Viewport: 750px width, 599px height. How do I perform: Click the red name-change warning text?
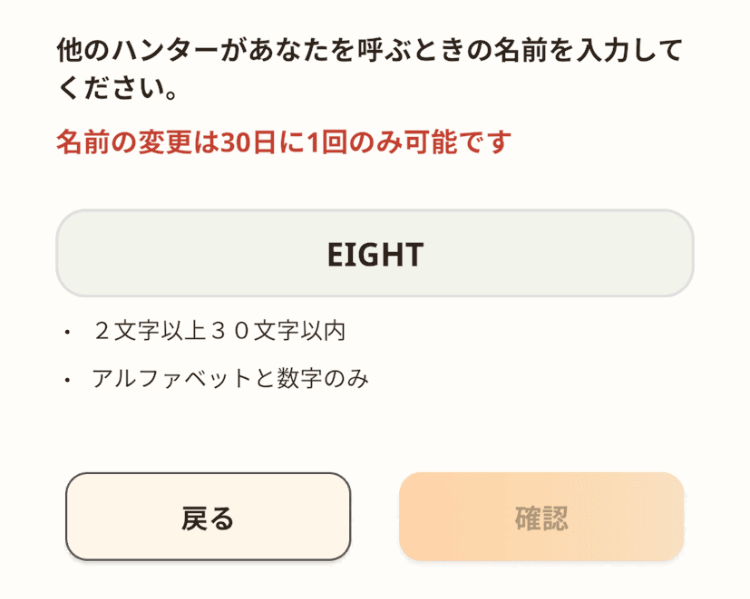pos(283,142)
